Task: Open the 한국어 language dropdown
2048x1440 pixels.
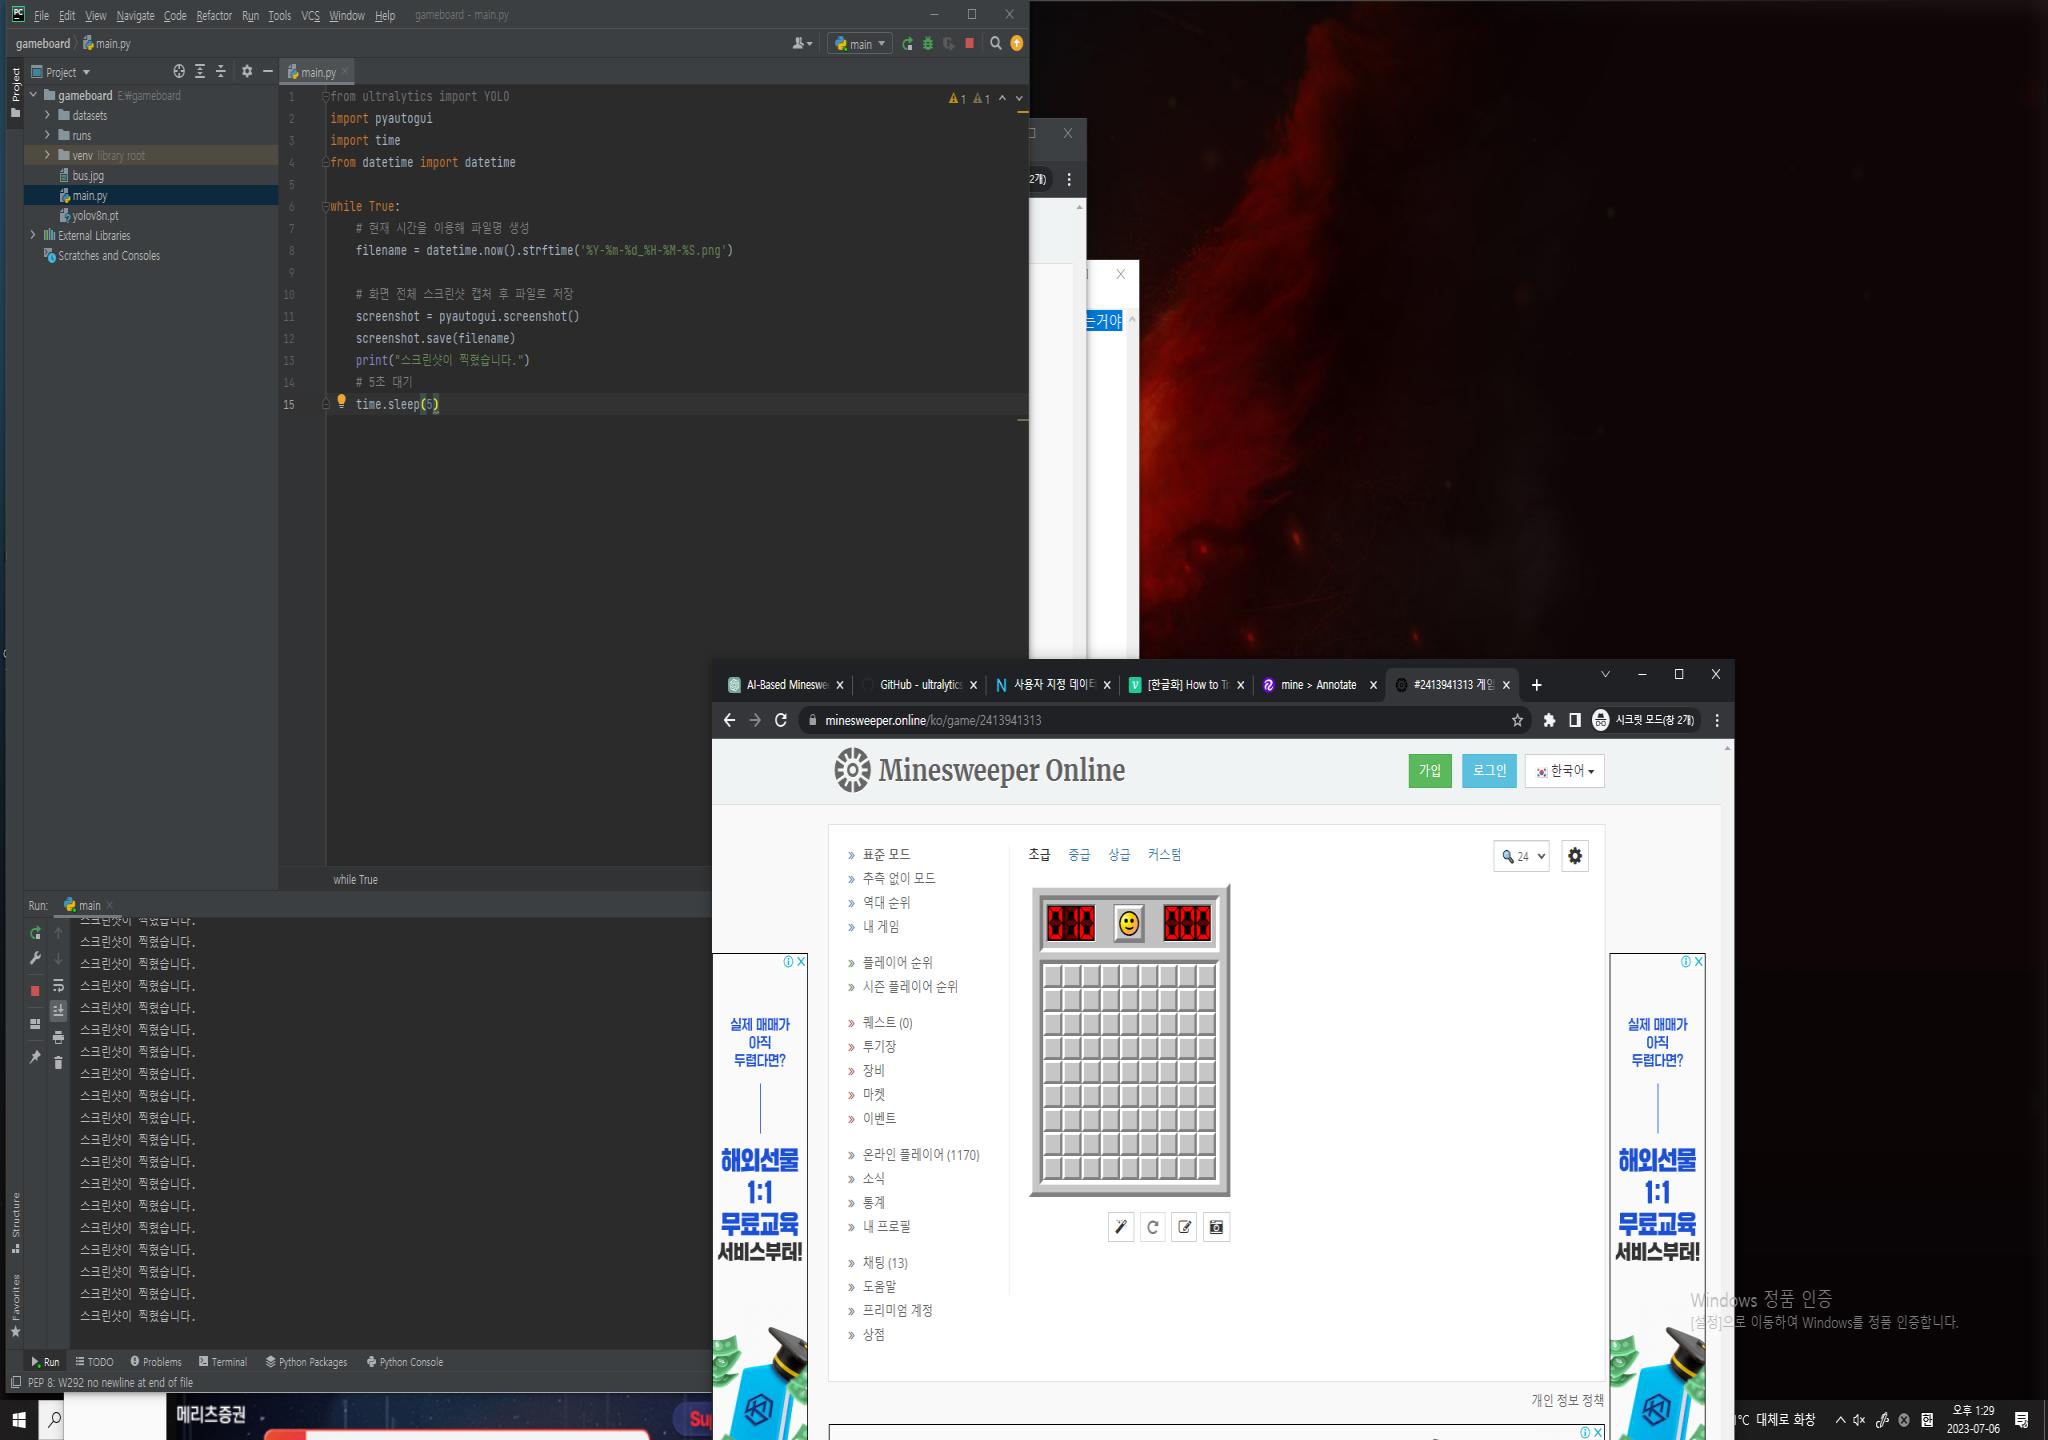Action: pyautogui.click(x=1565, y=771)
